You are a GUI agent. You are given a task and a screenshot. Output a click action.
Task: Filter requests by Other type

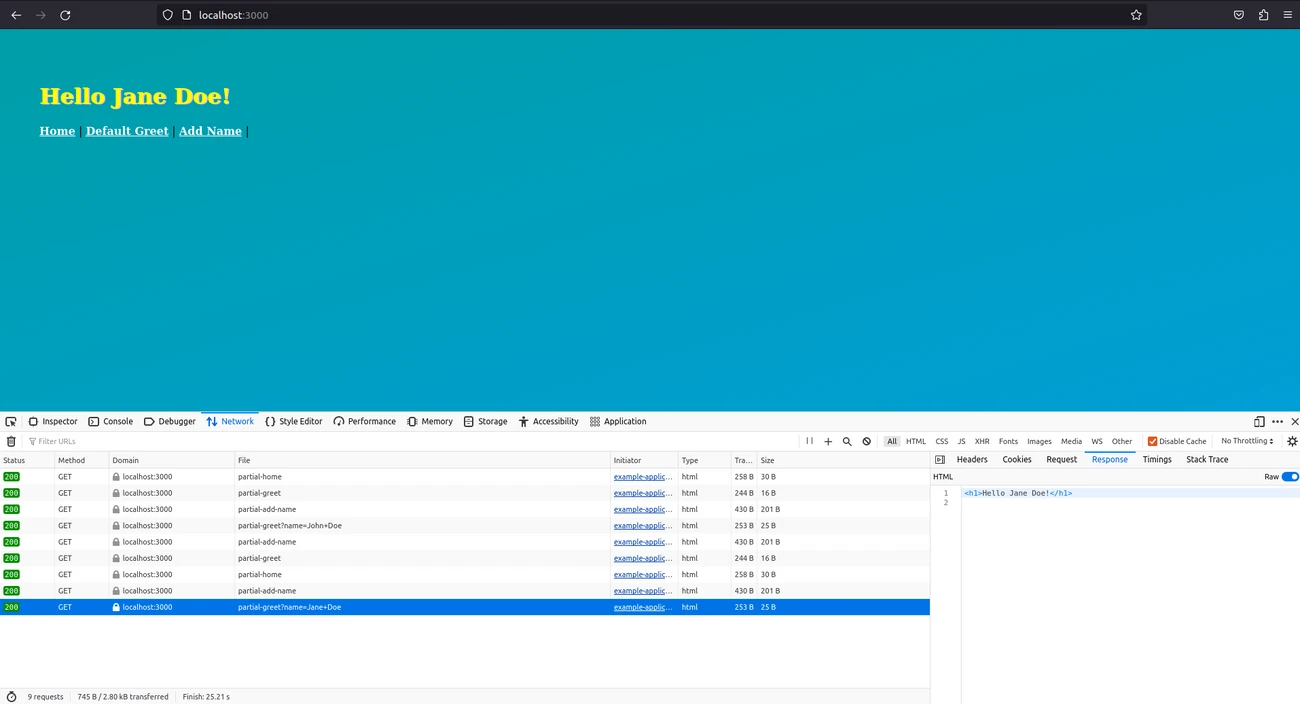tap(1122, 441)
